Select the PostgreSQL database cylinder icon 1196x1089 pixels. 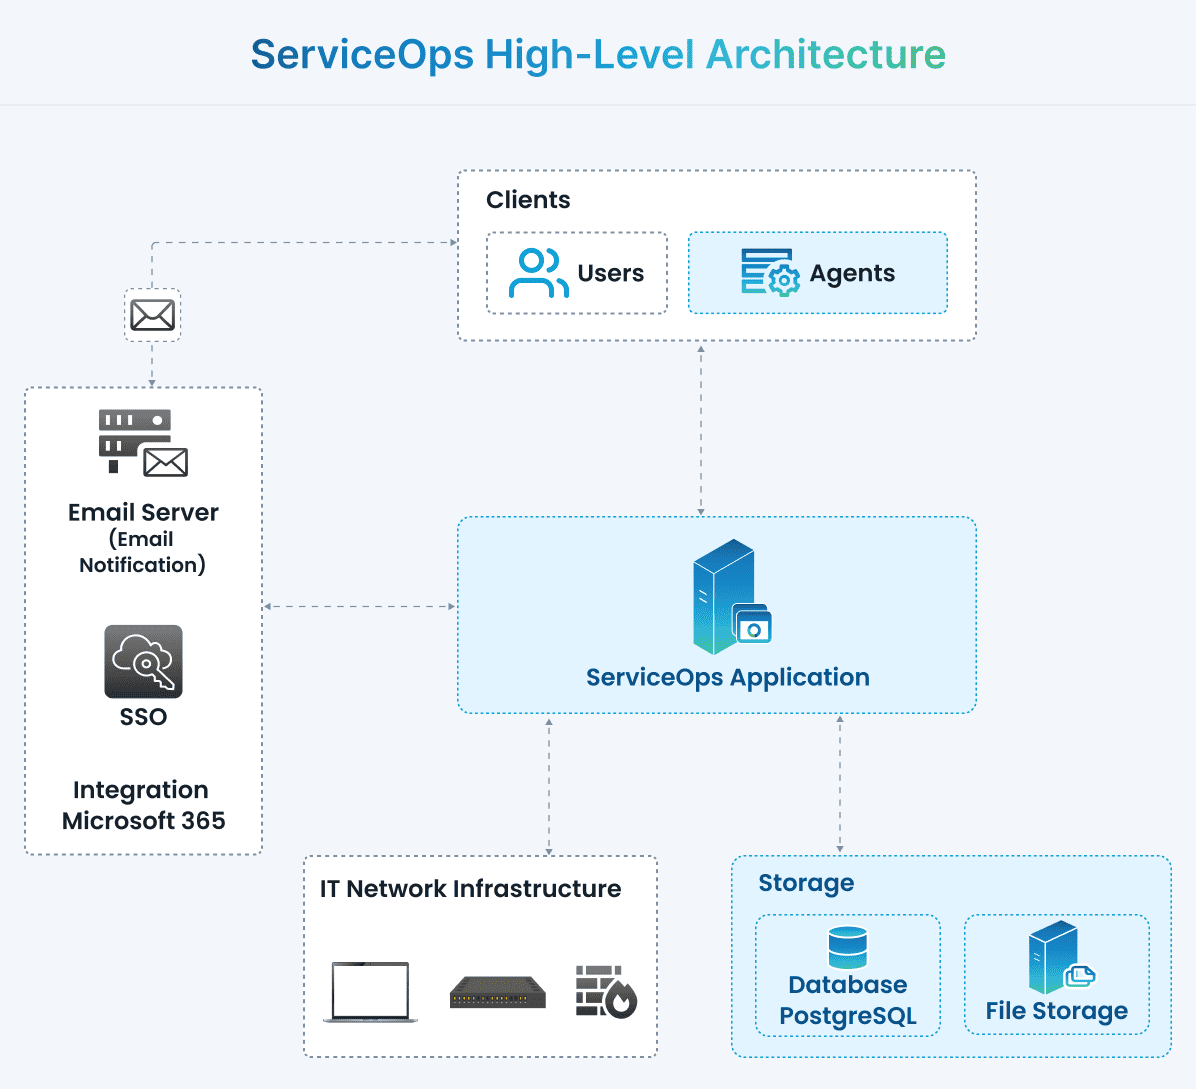pos(847,944)
